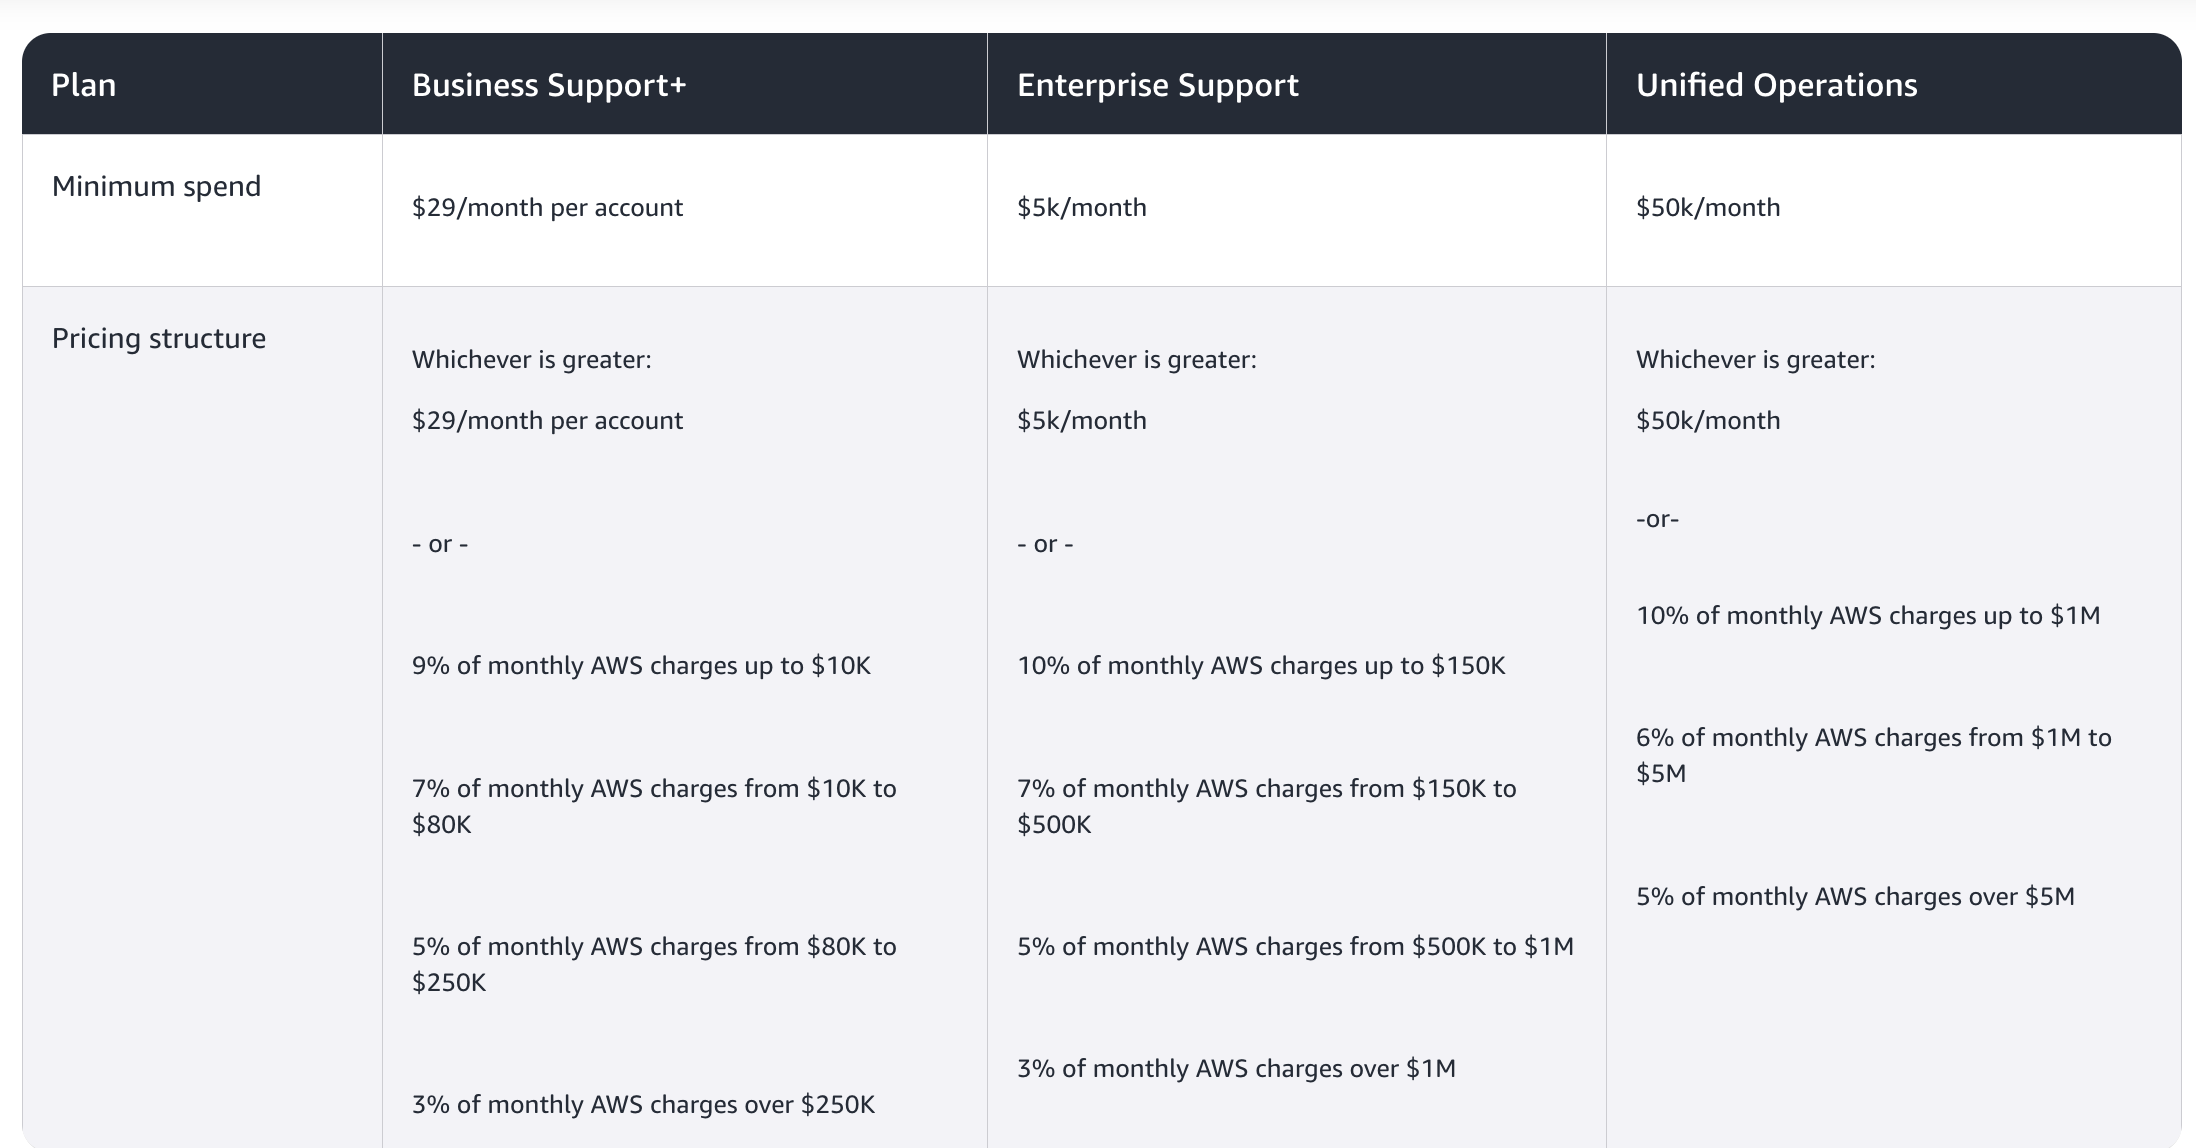Click 7% tier from $150K to $500K
Screen dimensions: 2196x1148
coord(1266,806)
